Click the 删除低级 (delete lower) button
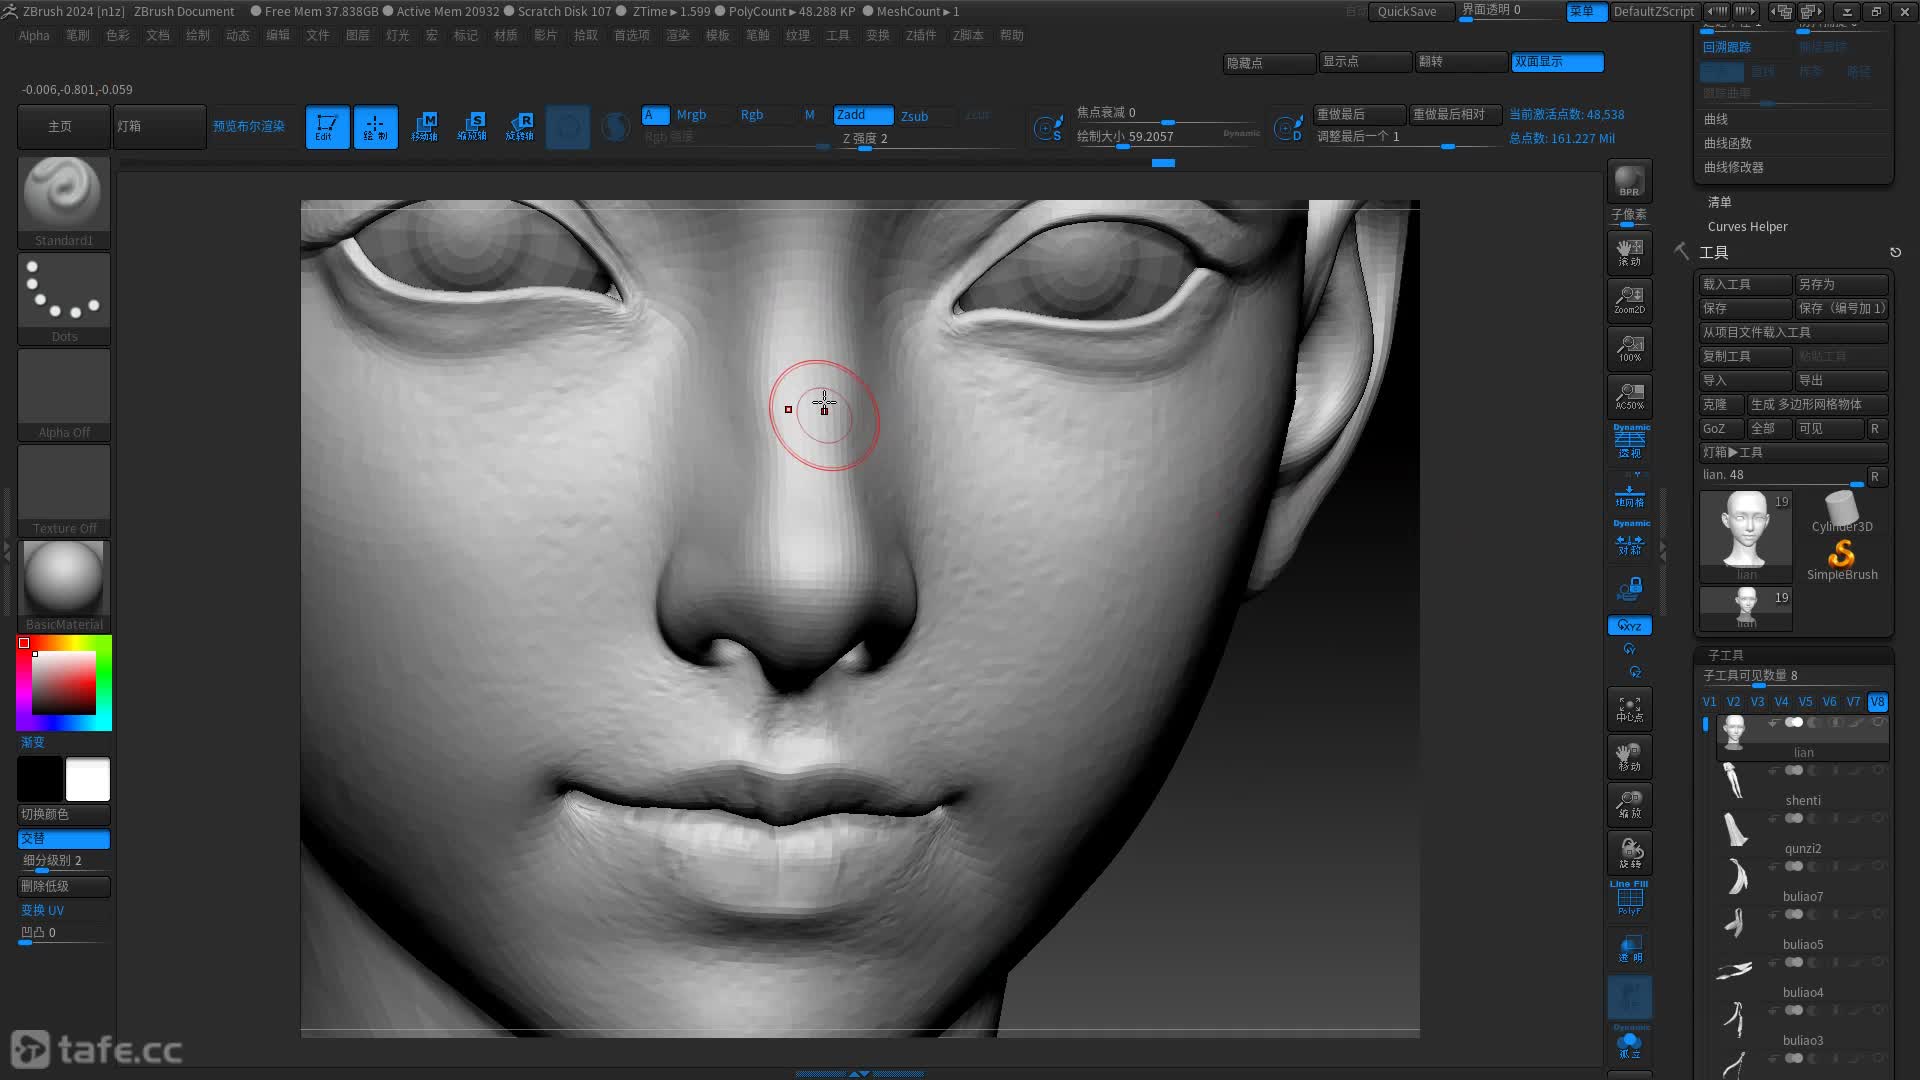The width and height of the screenshot is (1920, 1080). pos(64,886)
